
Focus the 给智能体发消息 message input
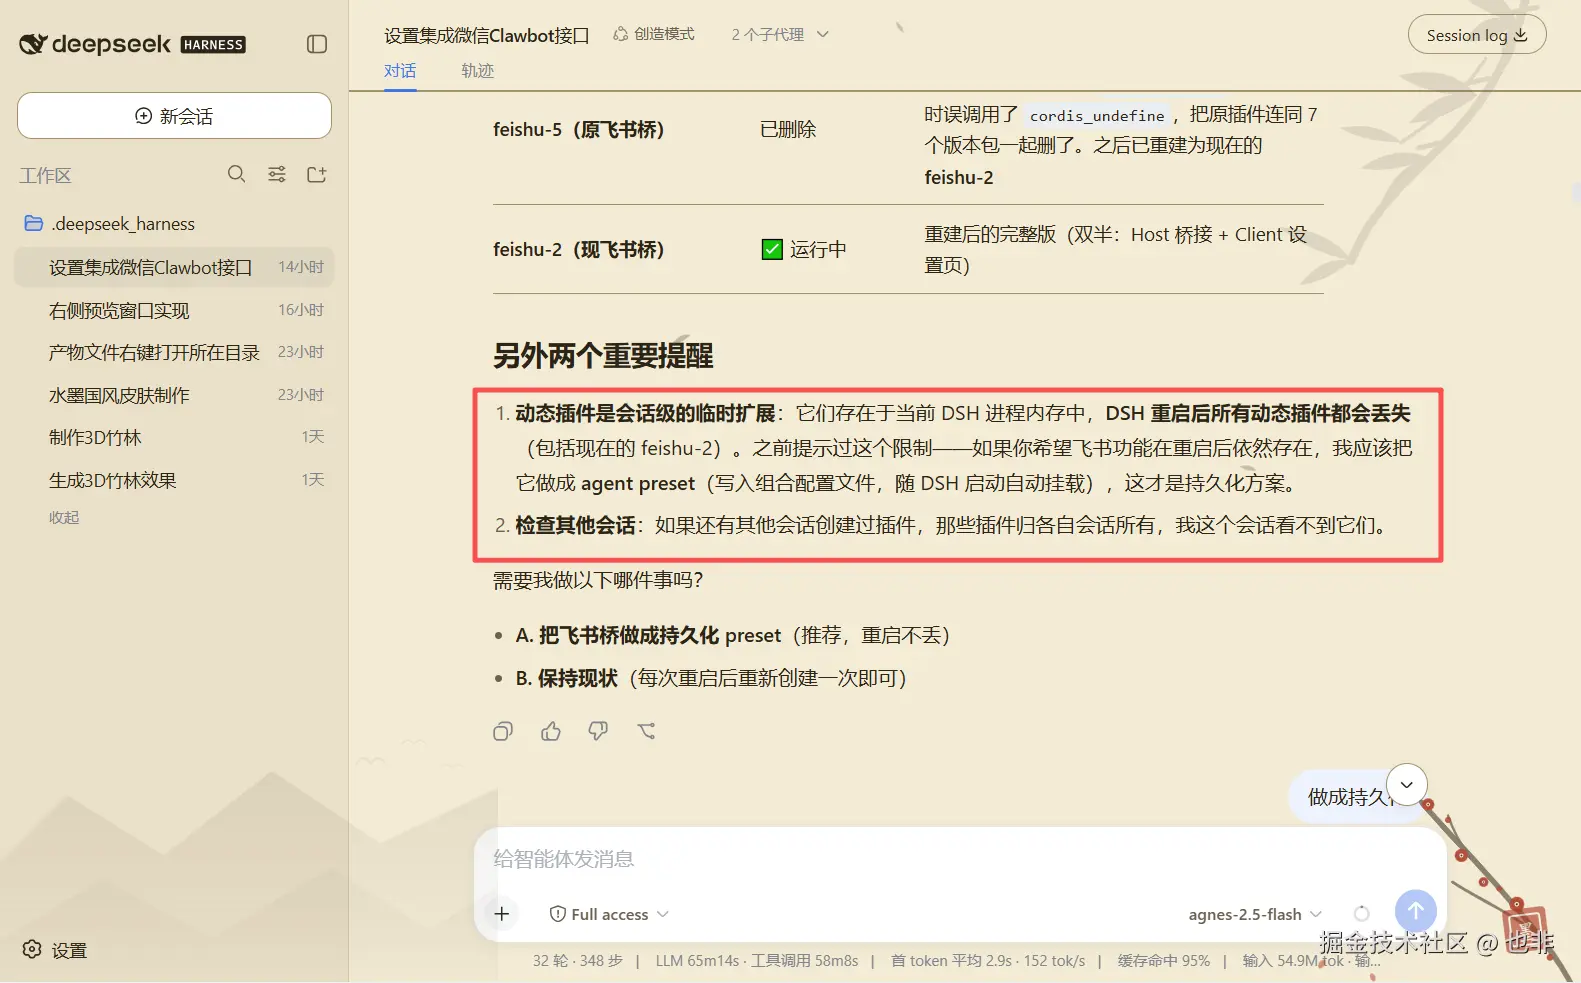point(960,859)
